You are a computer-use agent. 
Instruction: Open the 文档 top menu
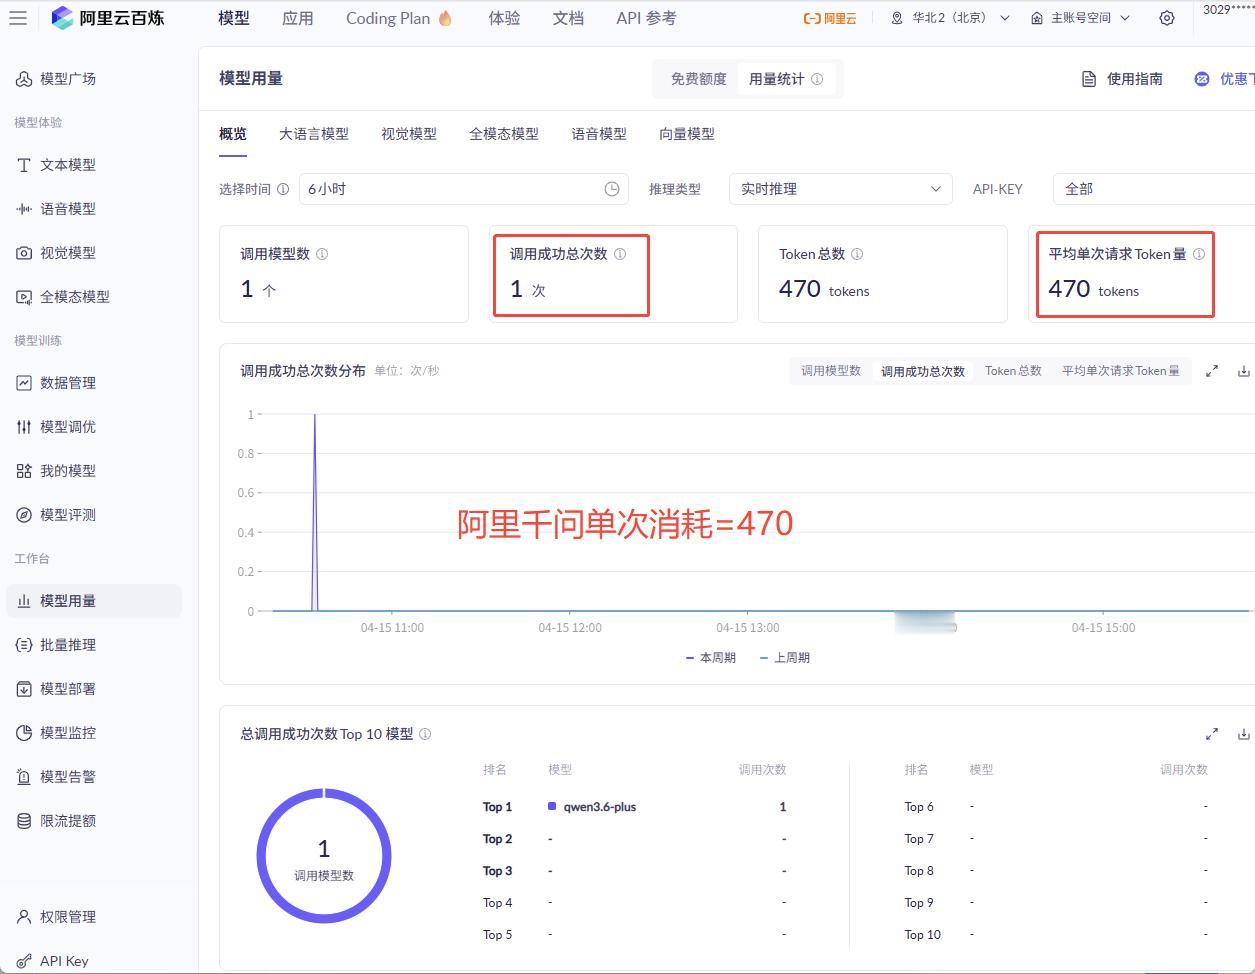coord(568,18)
